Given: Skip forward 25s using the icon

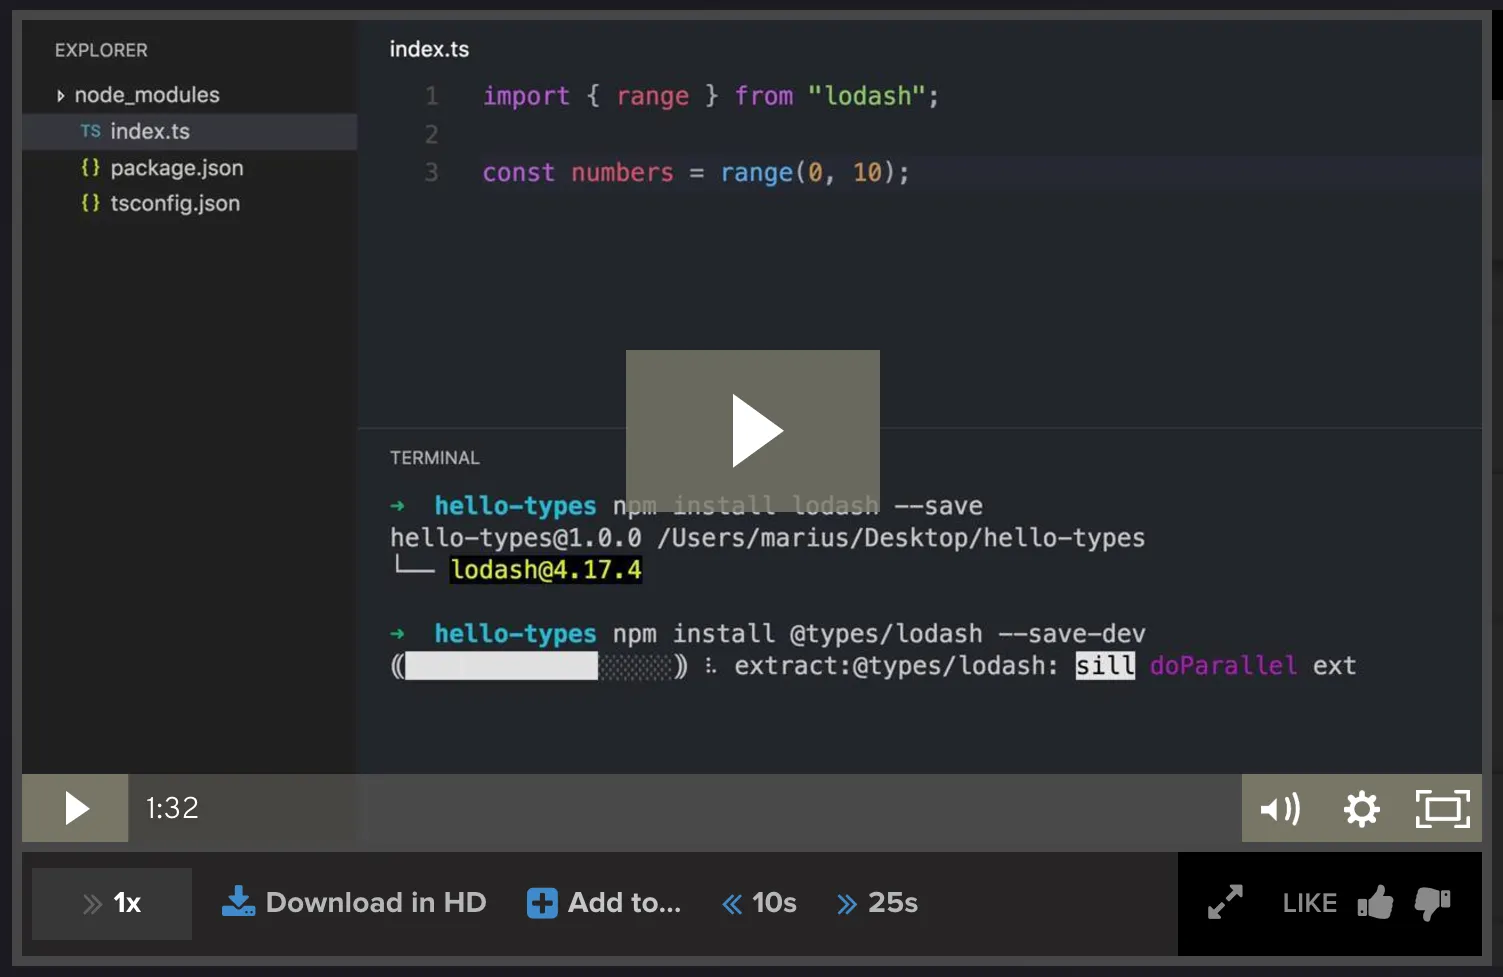Looking at the screenshot, I should (848, 902).
